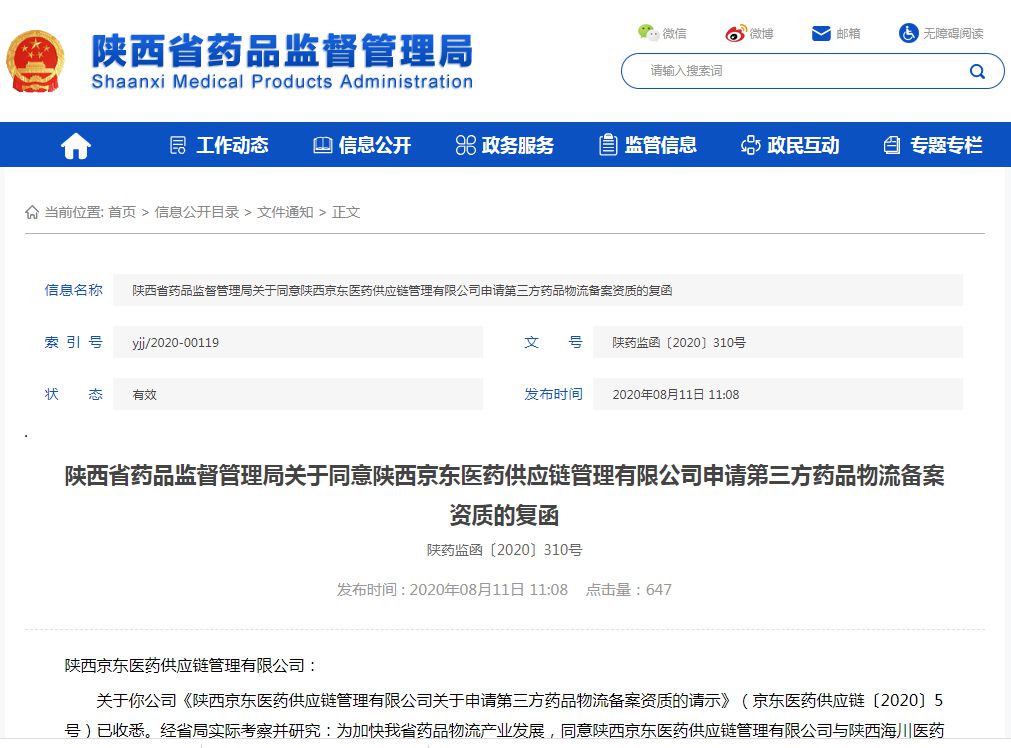Viewport: 1011px width, 748px height.
Task: Open the 专题专栏 menu
Action: [933, 145]
